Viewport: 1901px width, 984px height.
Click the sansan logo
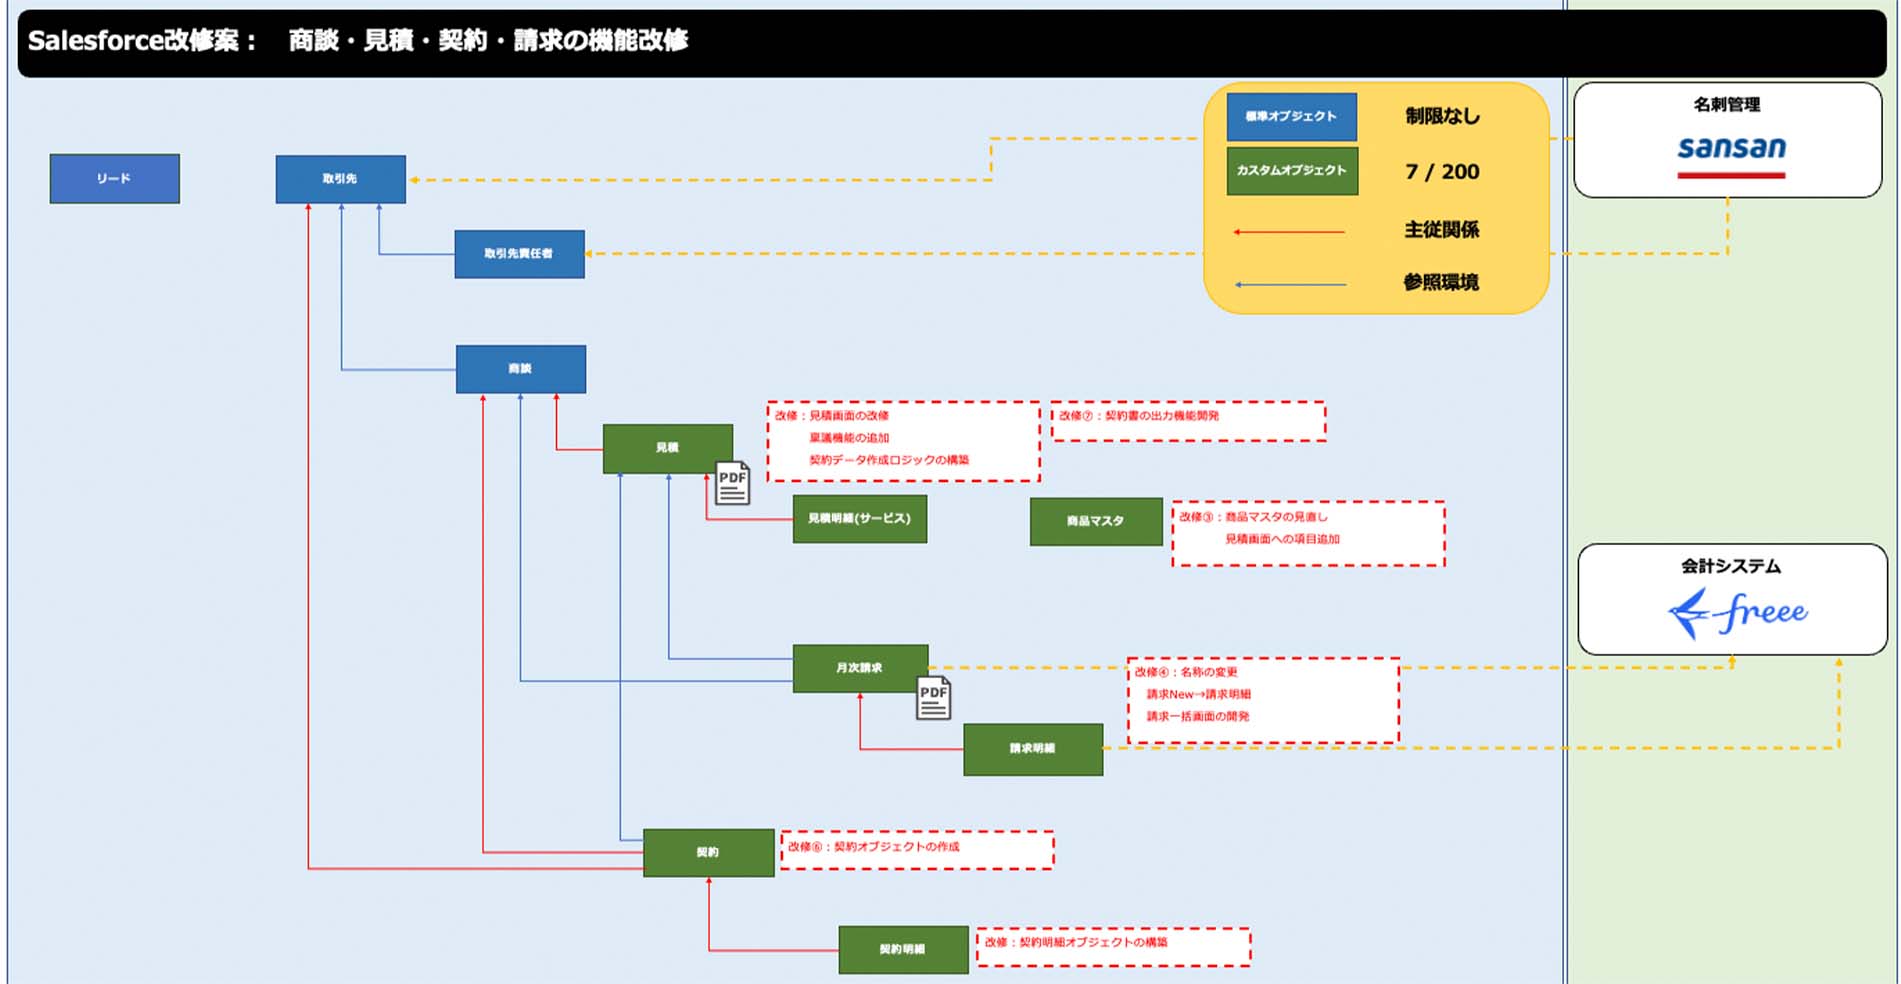[x=1731, y=155]
